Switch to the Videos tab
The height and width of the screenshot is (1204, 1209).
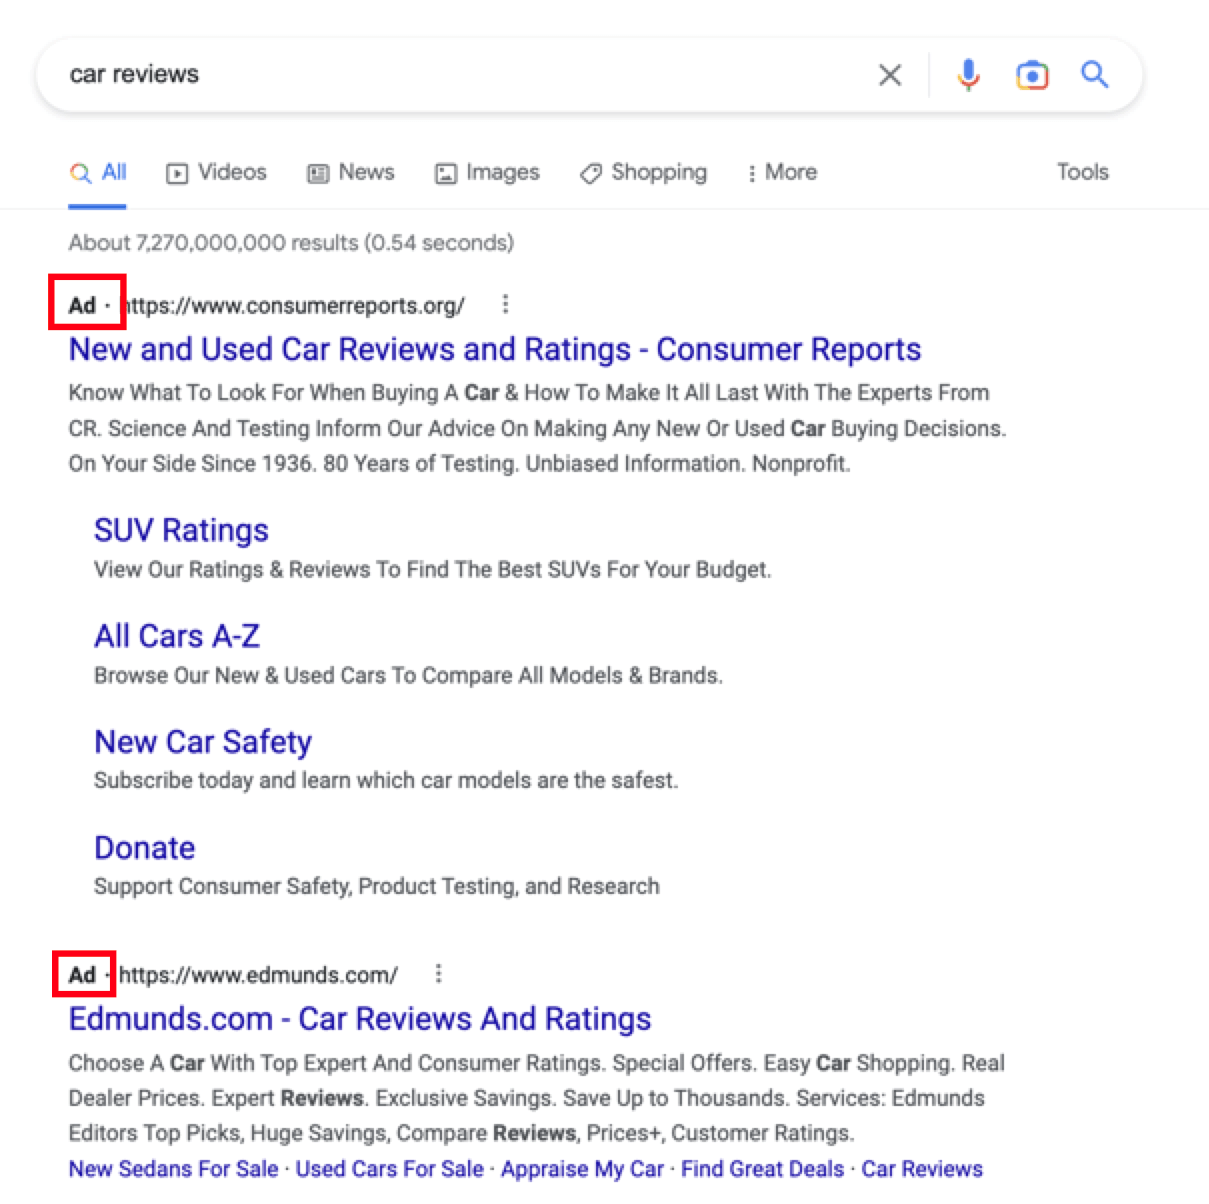(x=217, y=173)
